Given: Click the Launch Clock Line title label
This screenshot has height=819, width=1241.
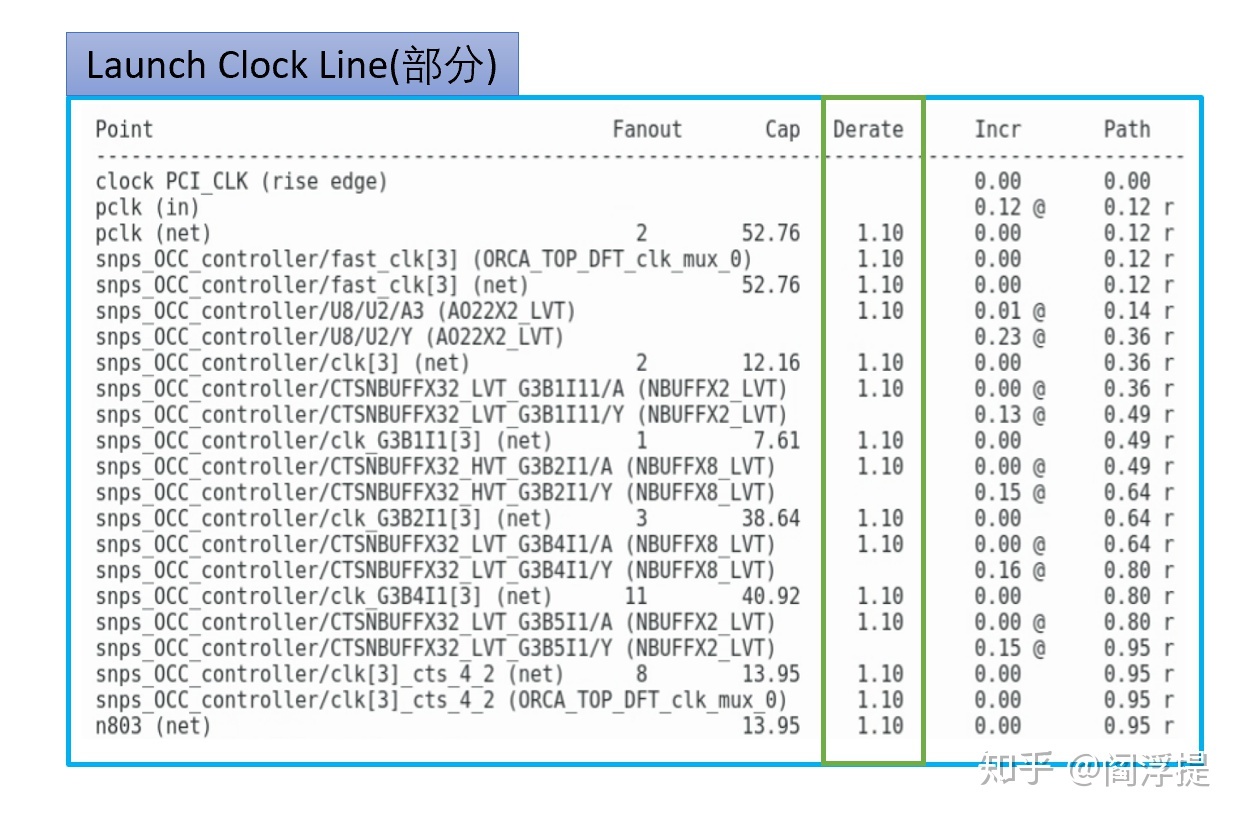Looking at the screenshot, I should (x=292, y=64).
